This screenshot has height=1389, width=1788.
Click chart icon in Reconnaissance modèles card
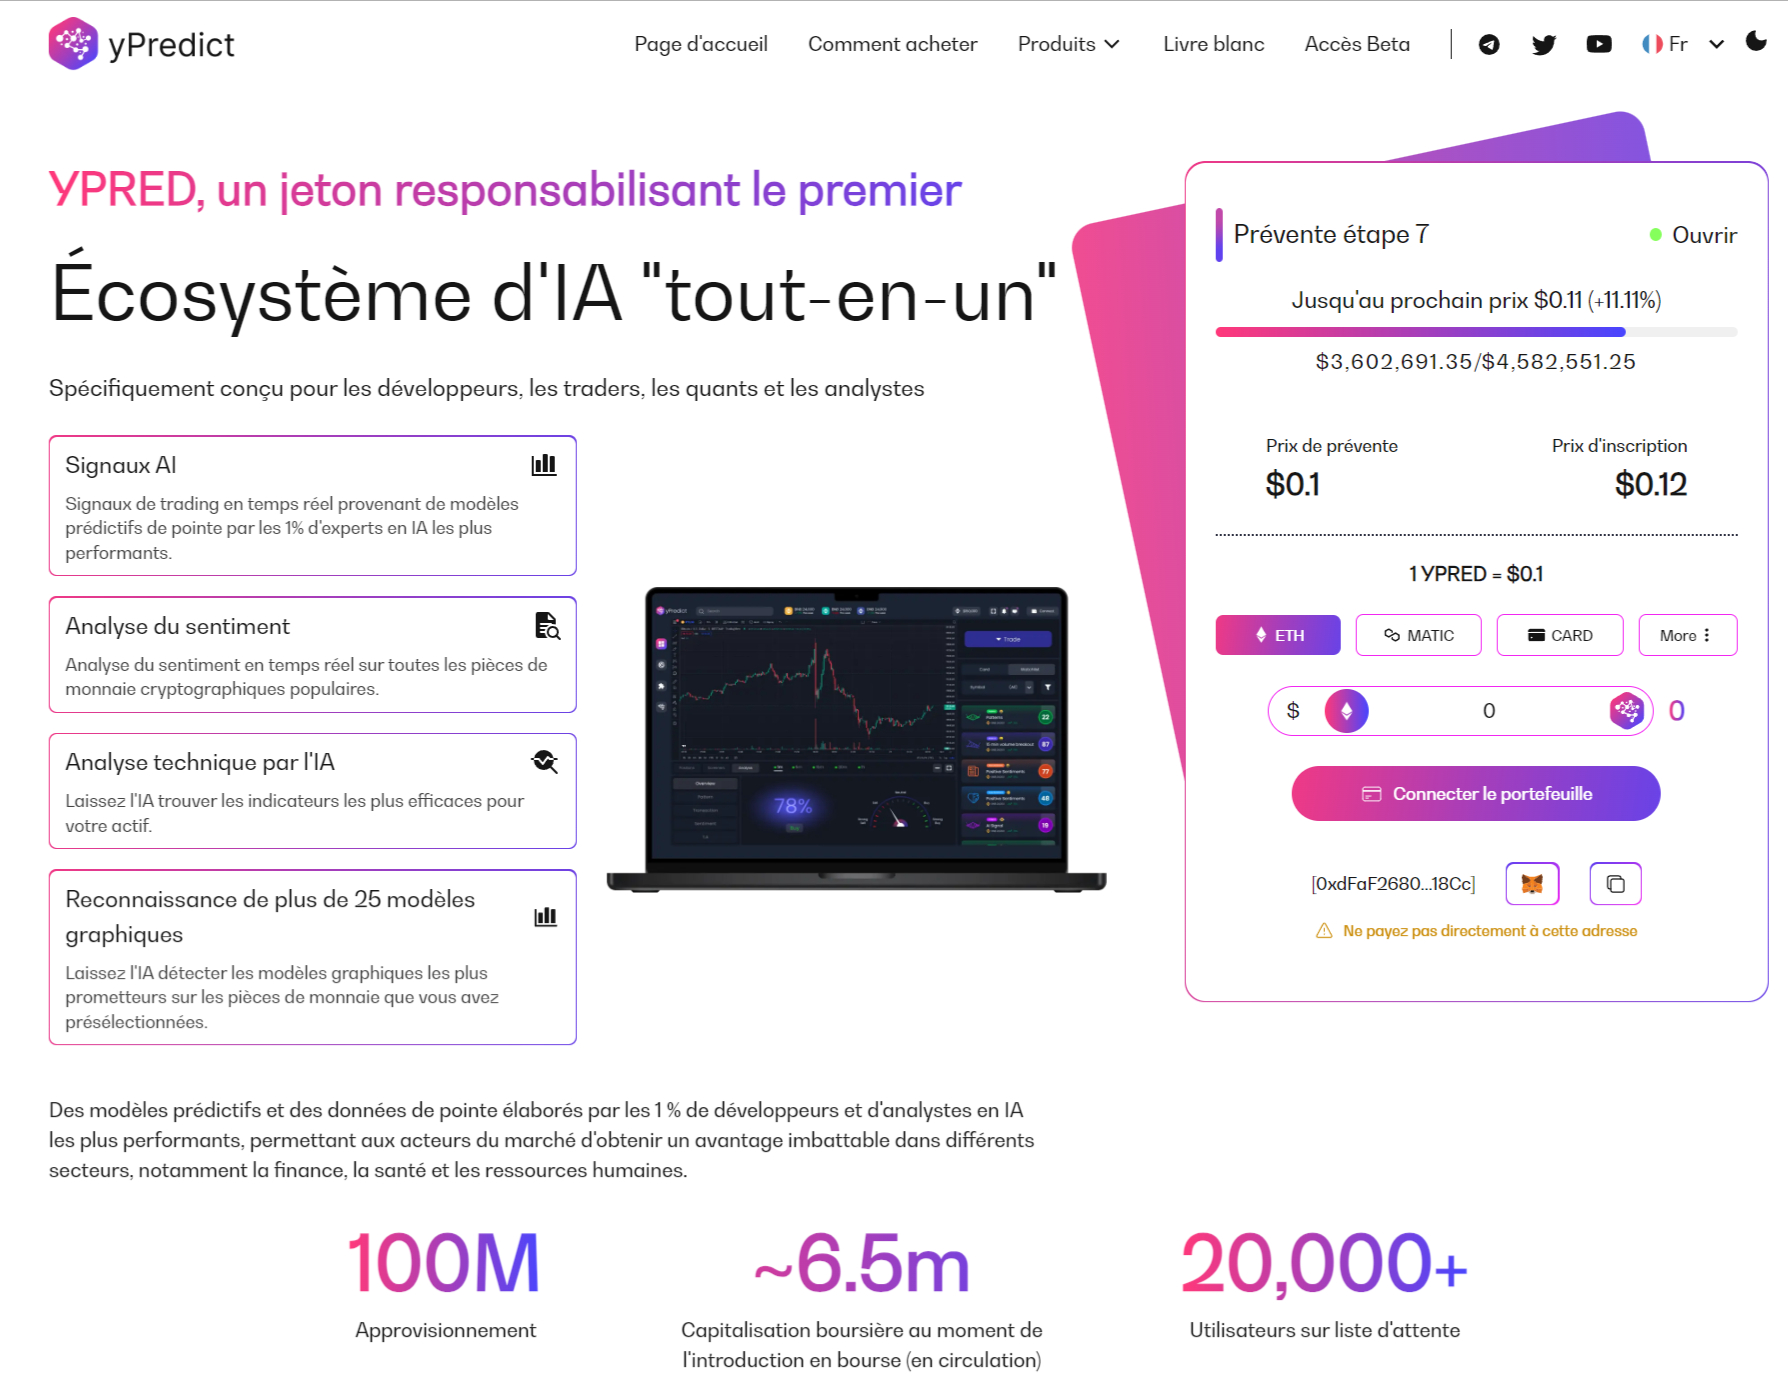click(x=545, y=916)
